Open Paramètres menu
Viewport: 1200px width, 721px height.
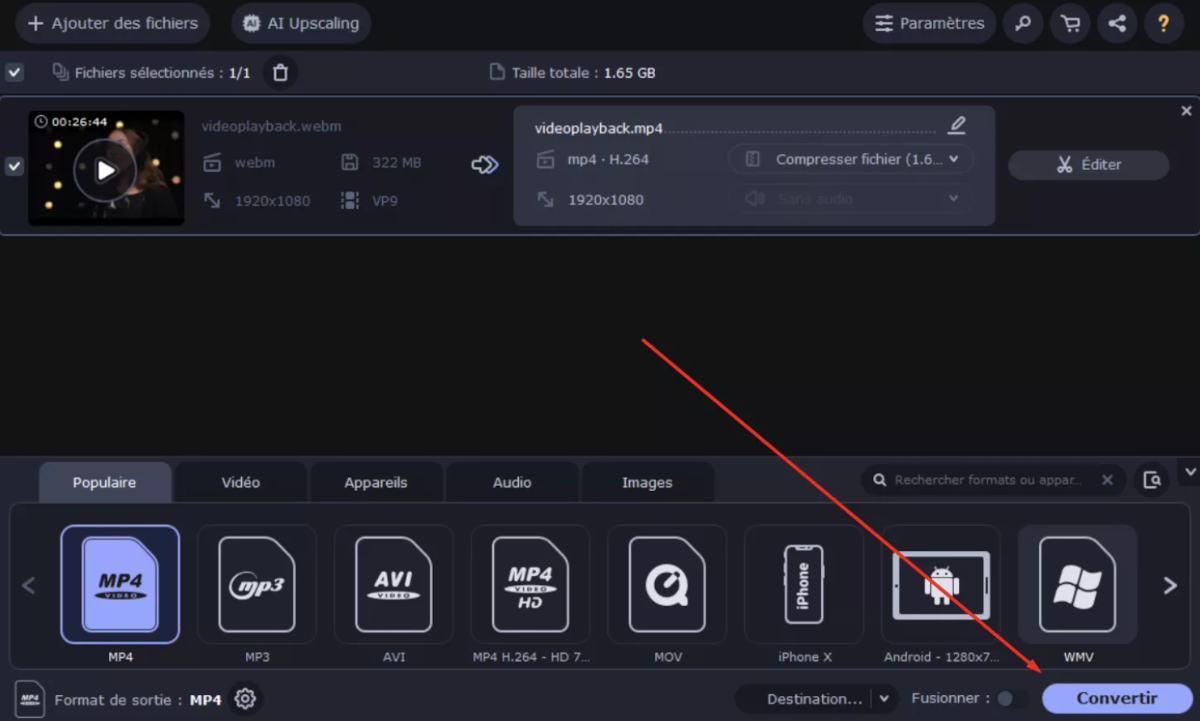tap(930, 23)
